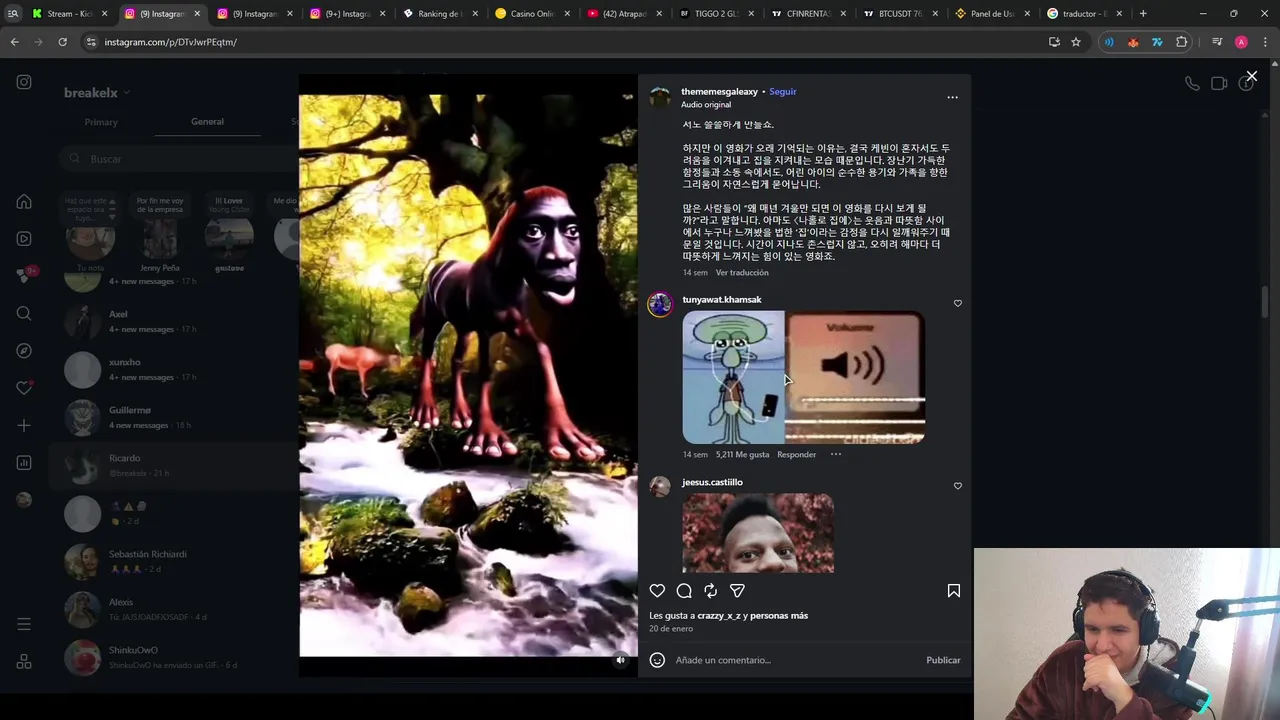Open the comment bubble icon
This screenshot has width=1280, height=720.
coord(684,591)
